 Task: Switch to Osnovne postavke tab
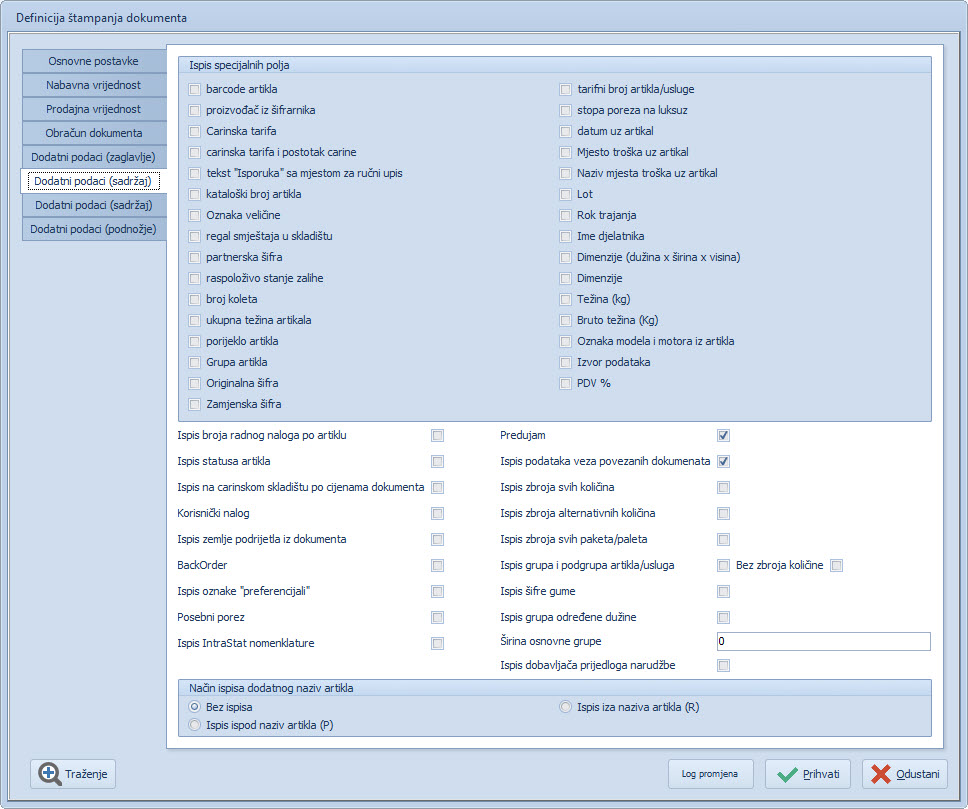[x=94, y=61]
